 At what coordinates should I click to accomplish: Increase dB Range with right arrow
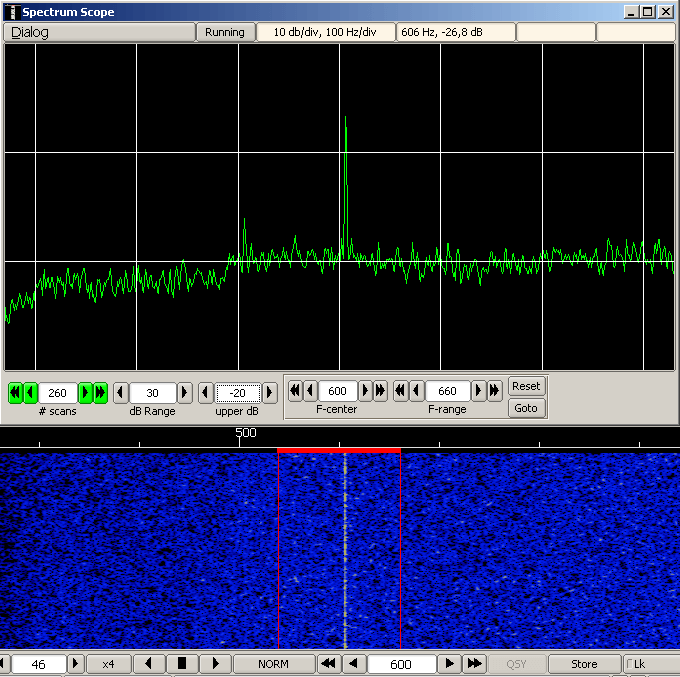(x=184, y=393)
